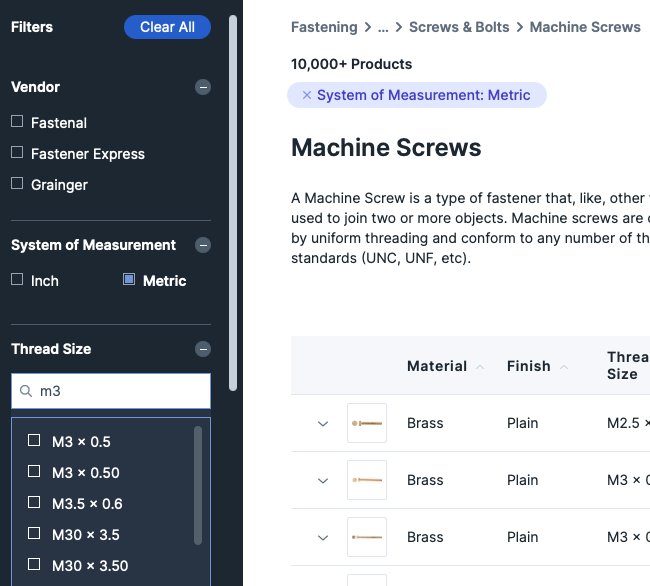Remove the System of Measurement: Metric chip
Screen dimensions: 650x586
click(307, 95)
